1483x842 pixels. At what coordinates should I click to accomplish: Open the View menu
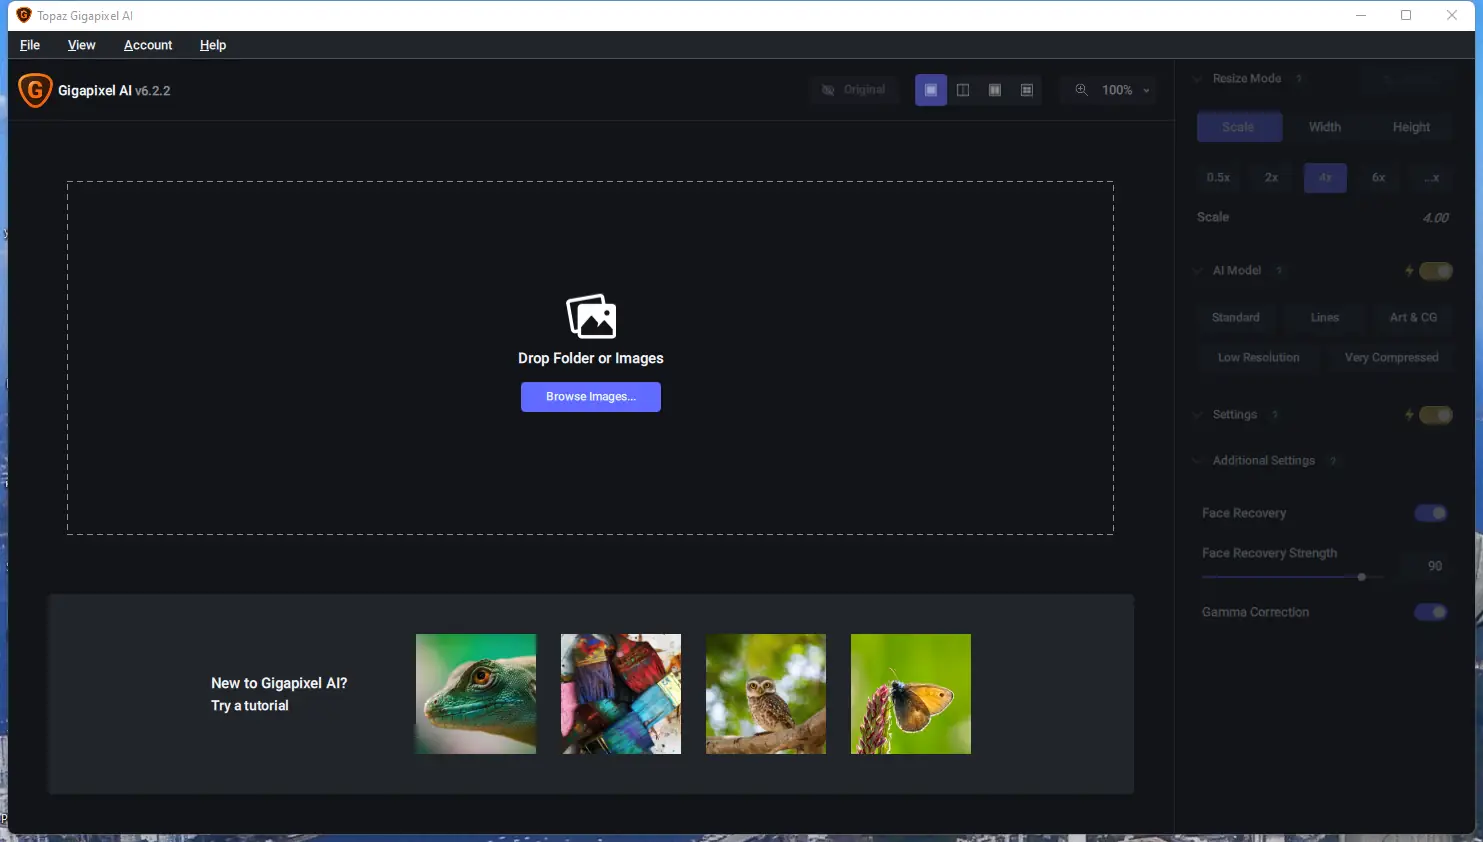82,45
